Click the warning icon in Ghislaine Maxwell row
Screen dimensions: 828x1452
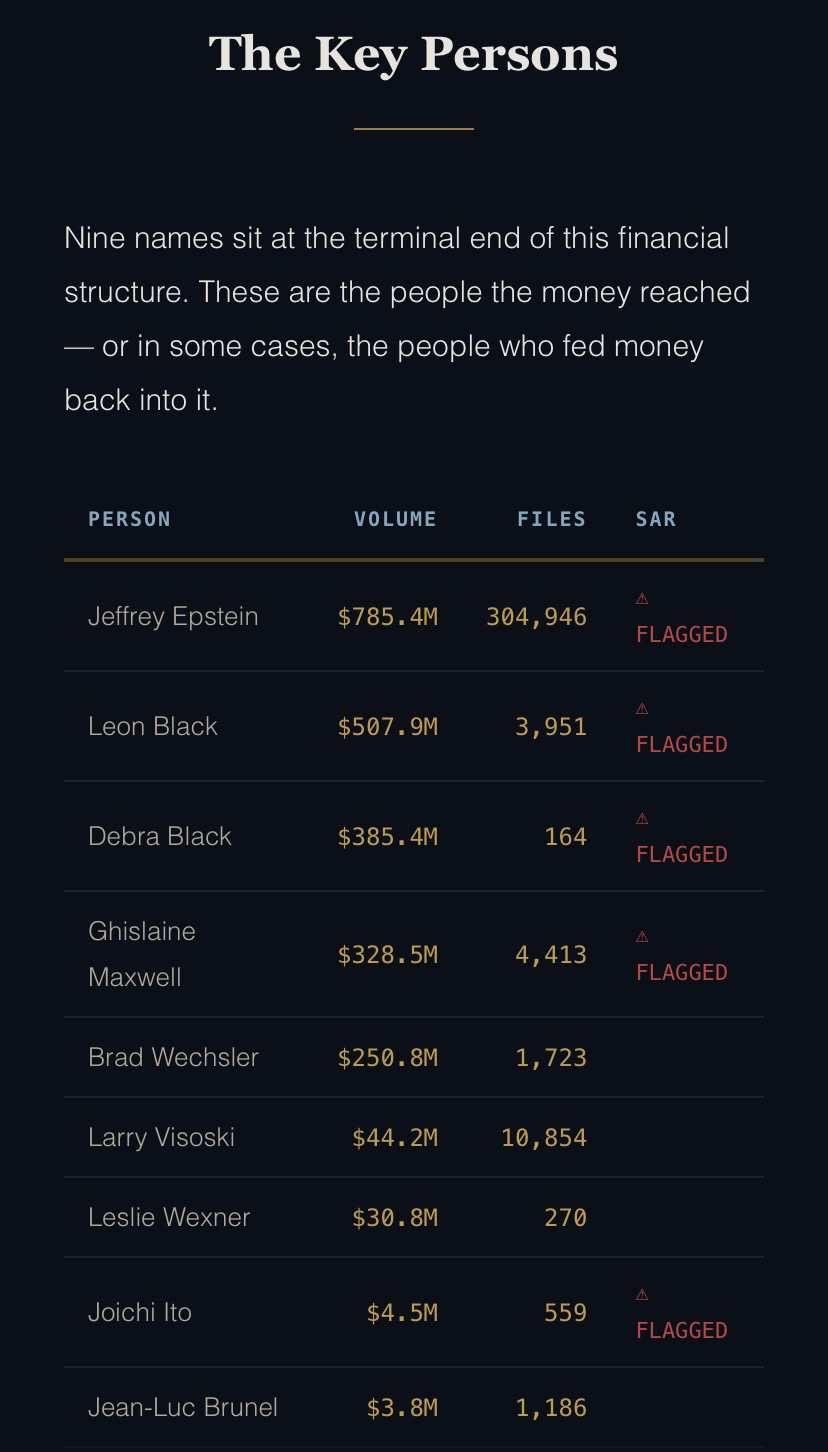point(642,936)
